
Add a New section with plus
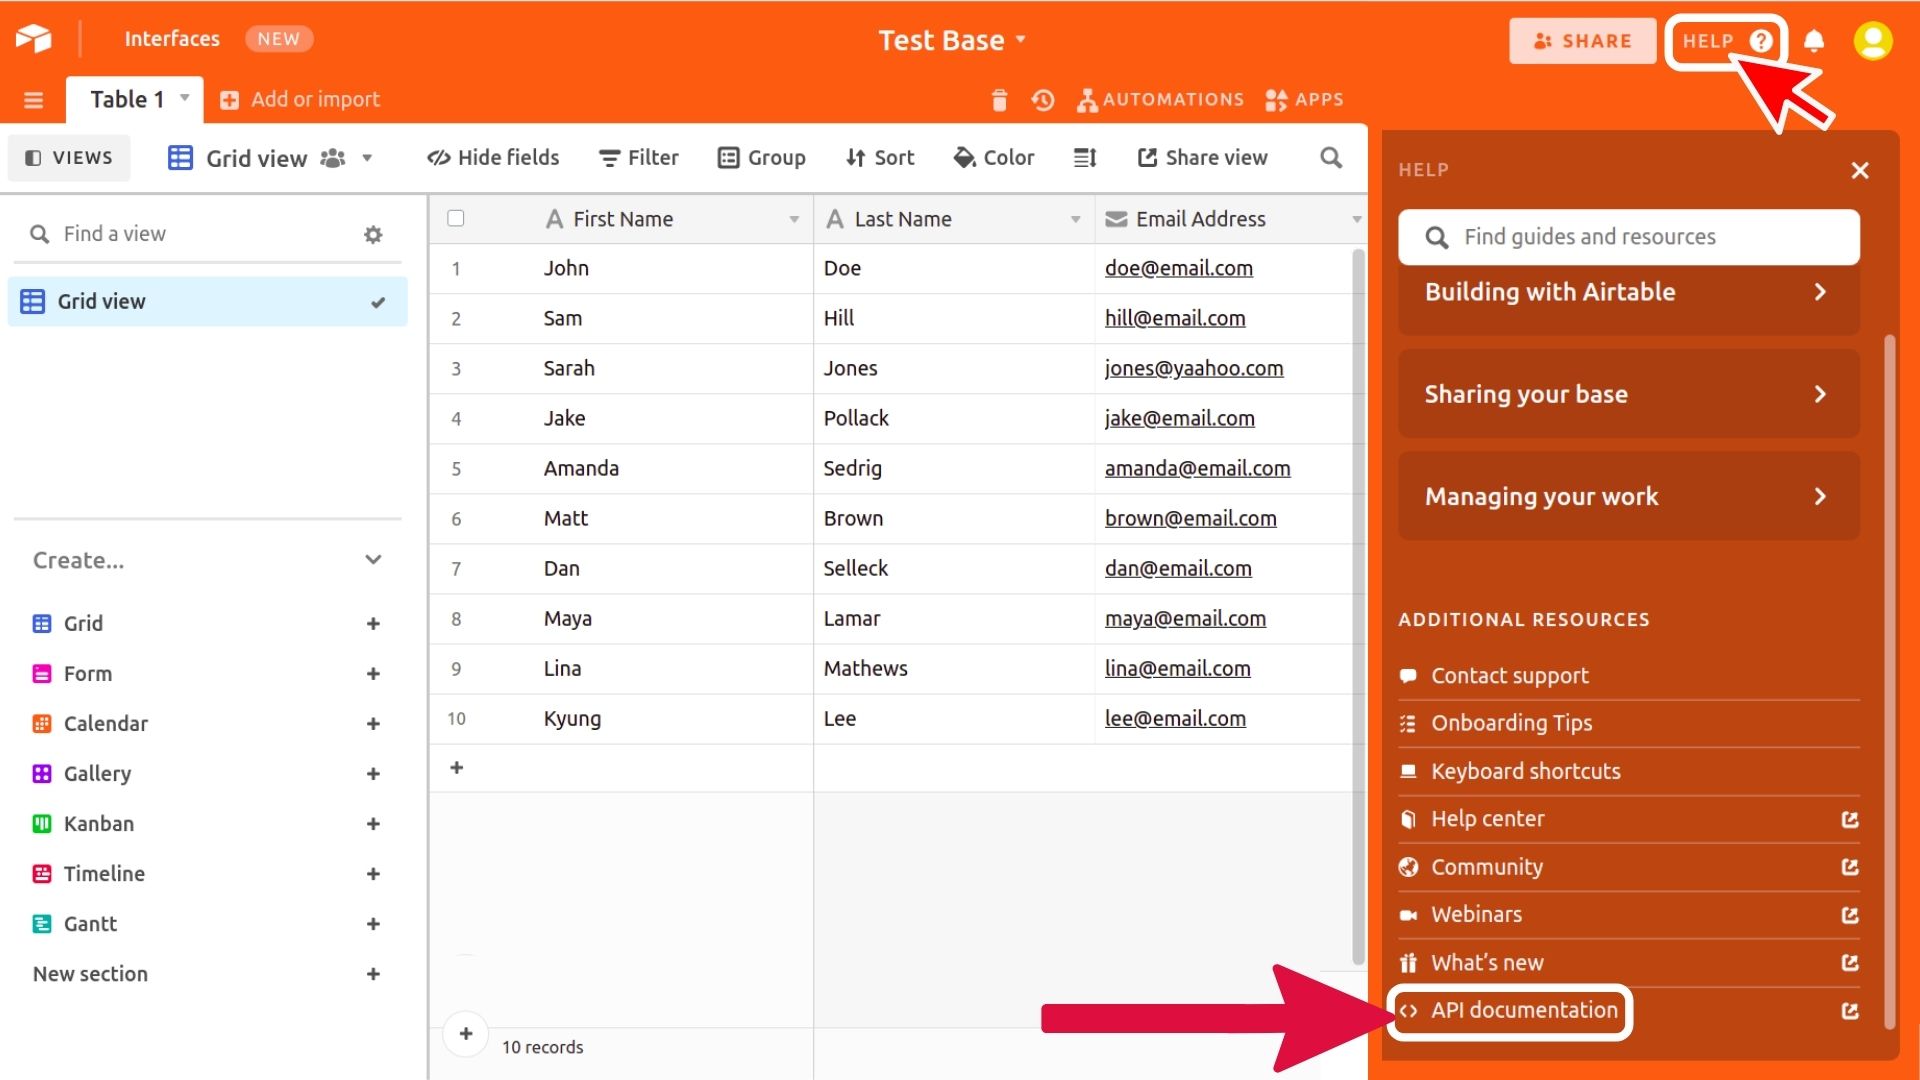tap(373, 974)
